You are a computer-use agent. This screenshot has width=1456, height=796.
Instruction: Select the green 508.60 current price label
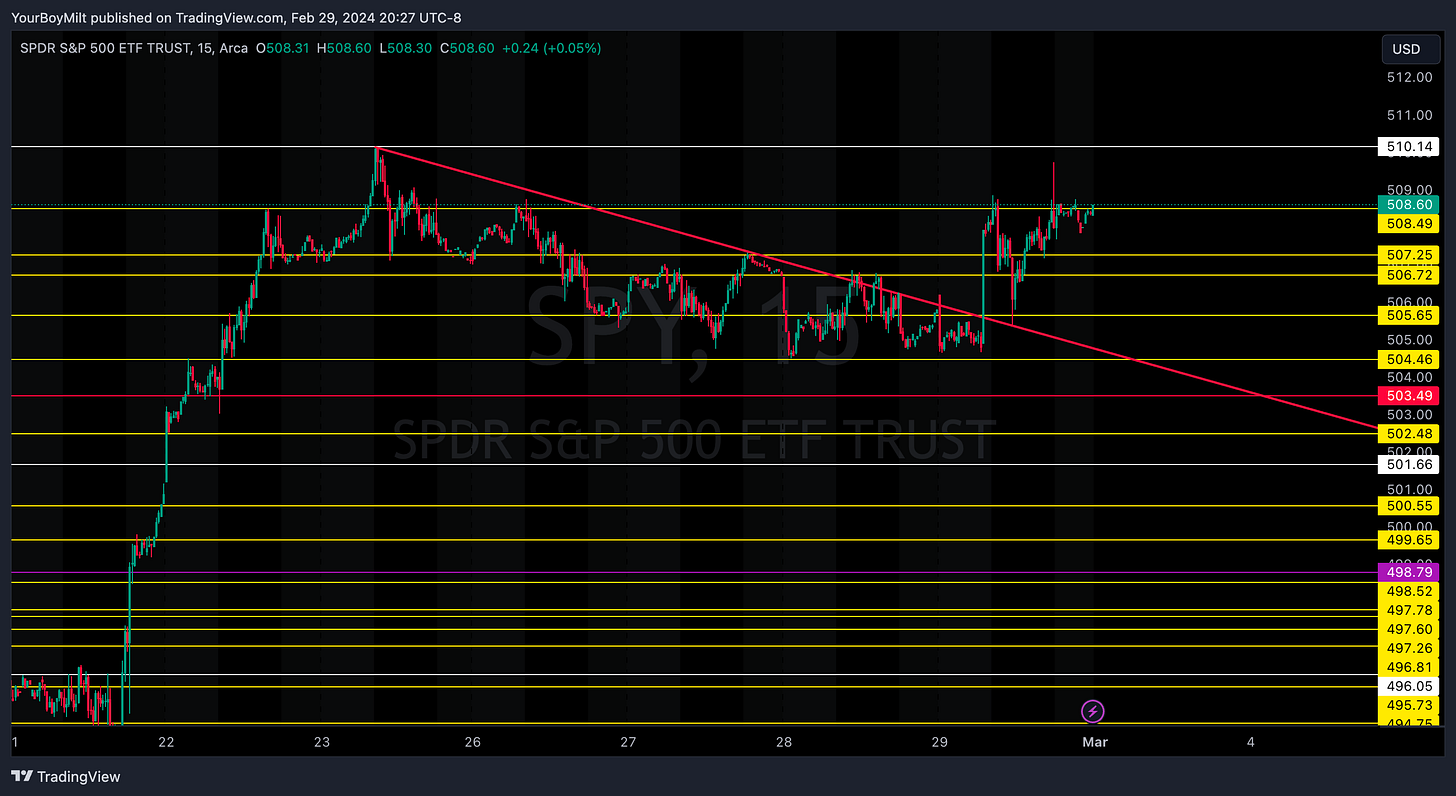pyautogui.click(x=1409, y=204)
